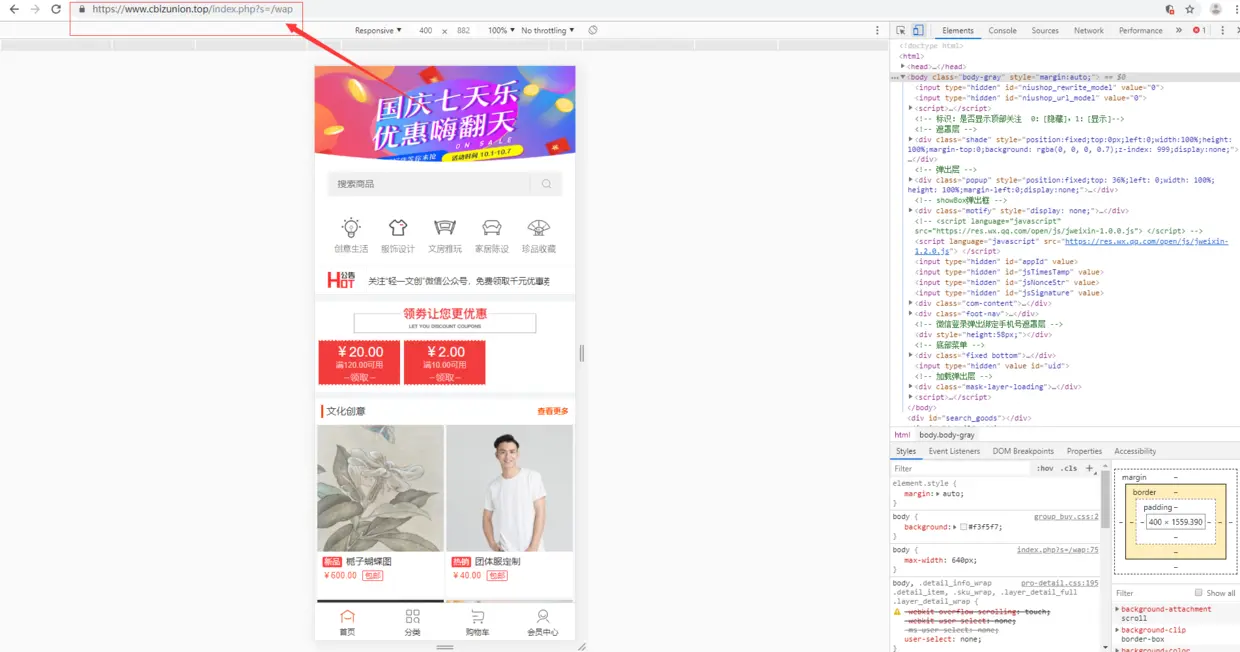This screenshot has width=1240, height=652.
Task: Expand the head element node
Action: click(903, 67)
